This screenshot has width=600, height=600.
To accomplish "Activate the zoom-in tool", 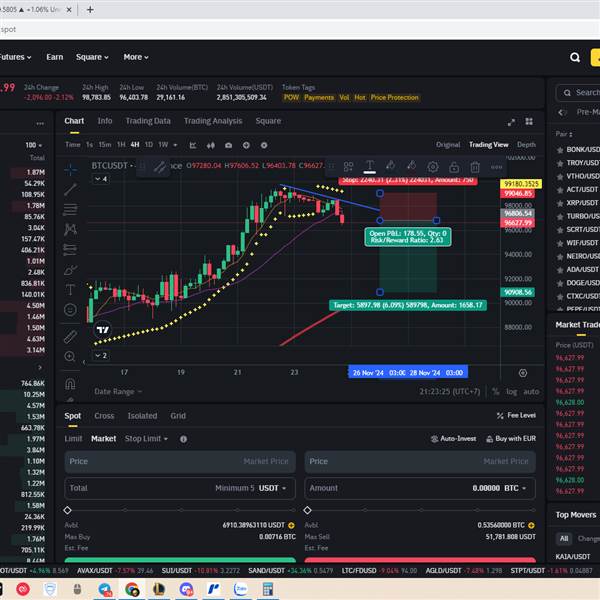I will pos(70,356).
